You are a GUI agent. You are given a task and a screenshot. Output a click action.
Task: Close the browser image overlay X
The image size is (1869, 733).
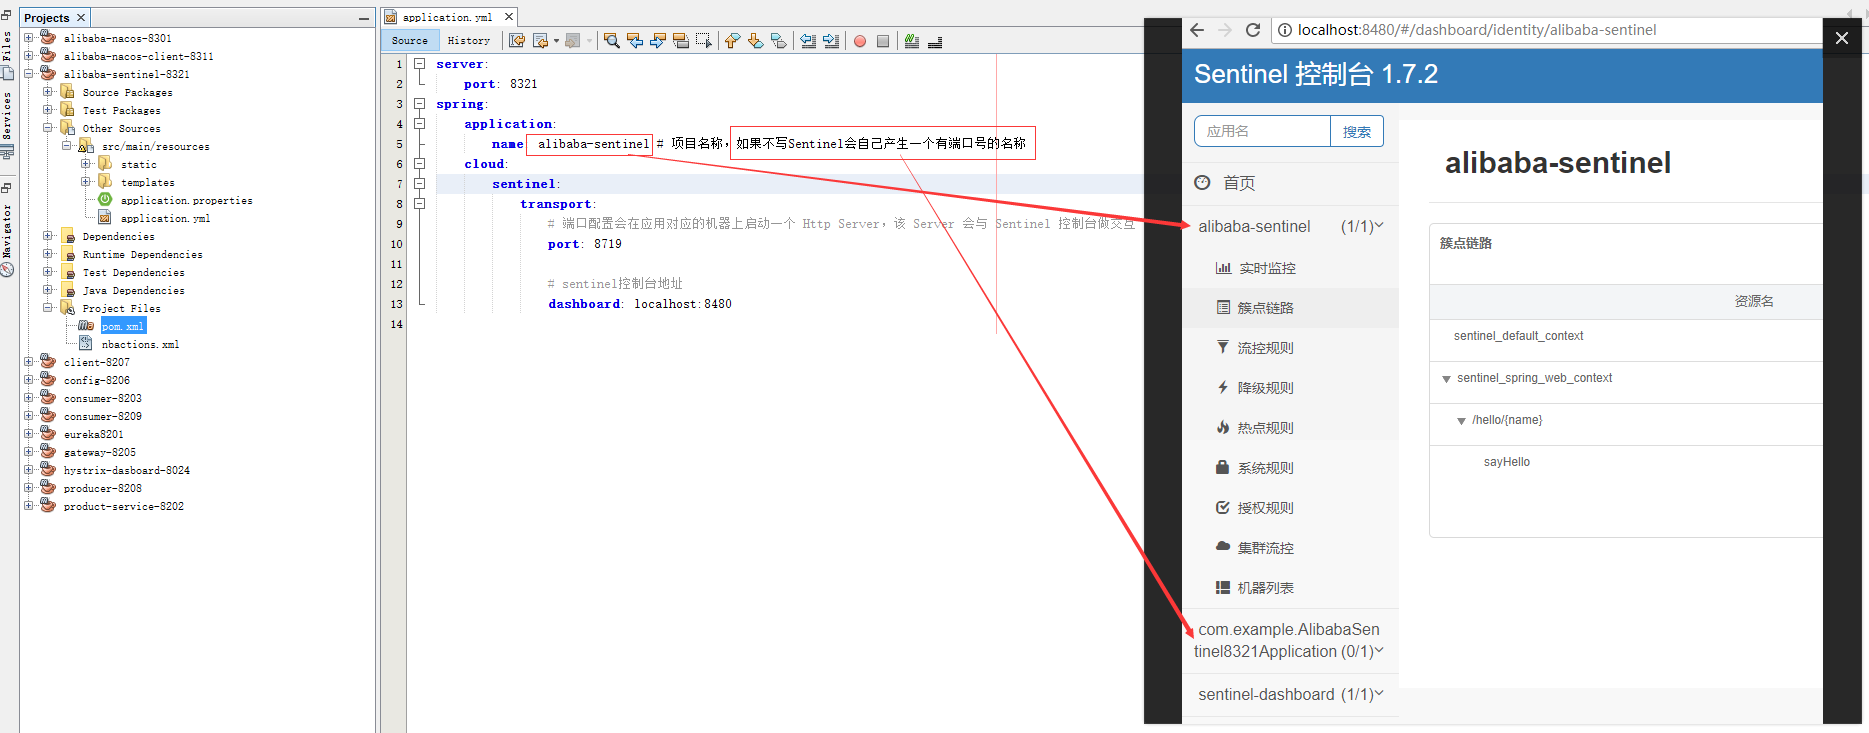point(1842,38)
